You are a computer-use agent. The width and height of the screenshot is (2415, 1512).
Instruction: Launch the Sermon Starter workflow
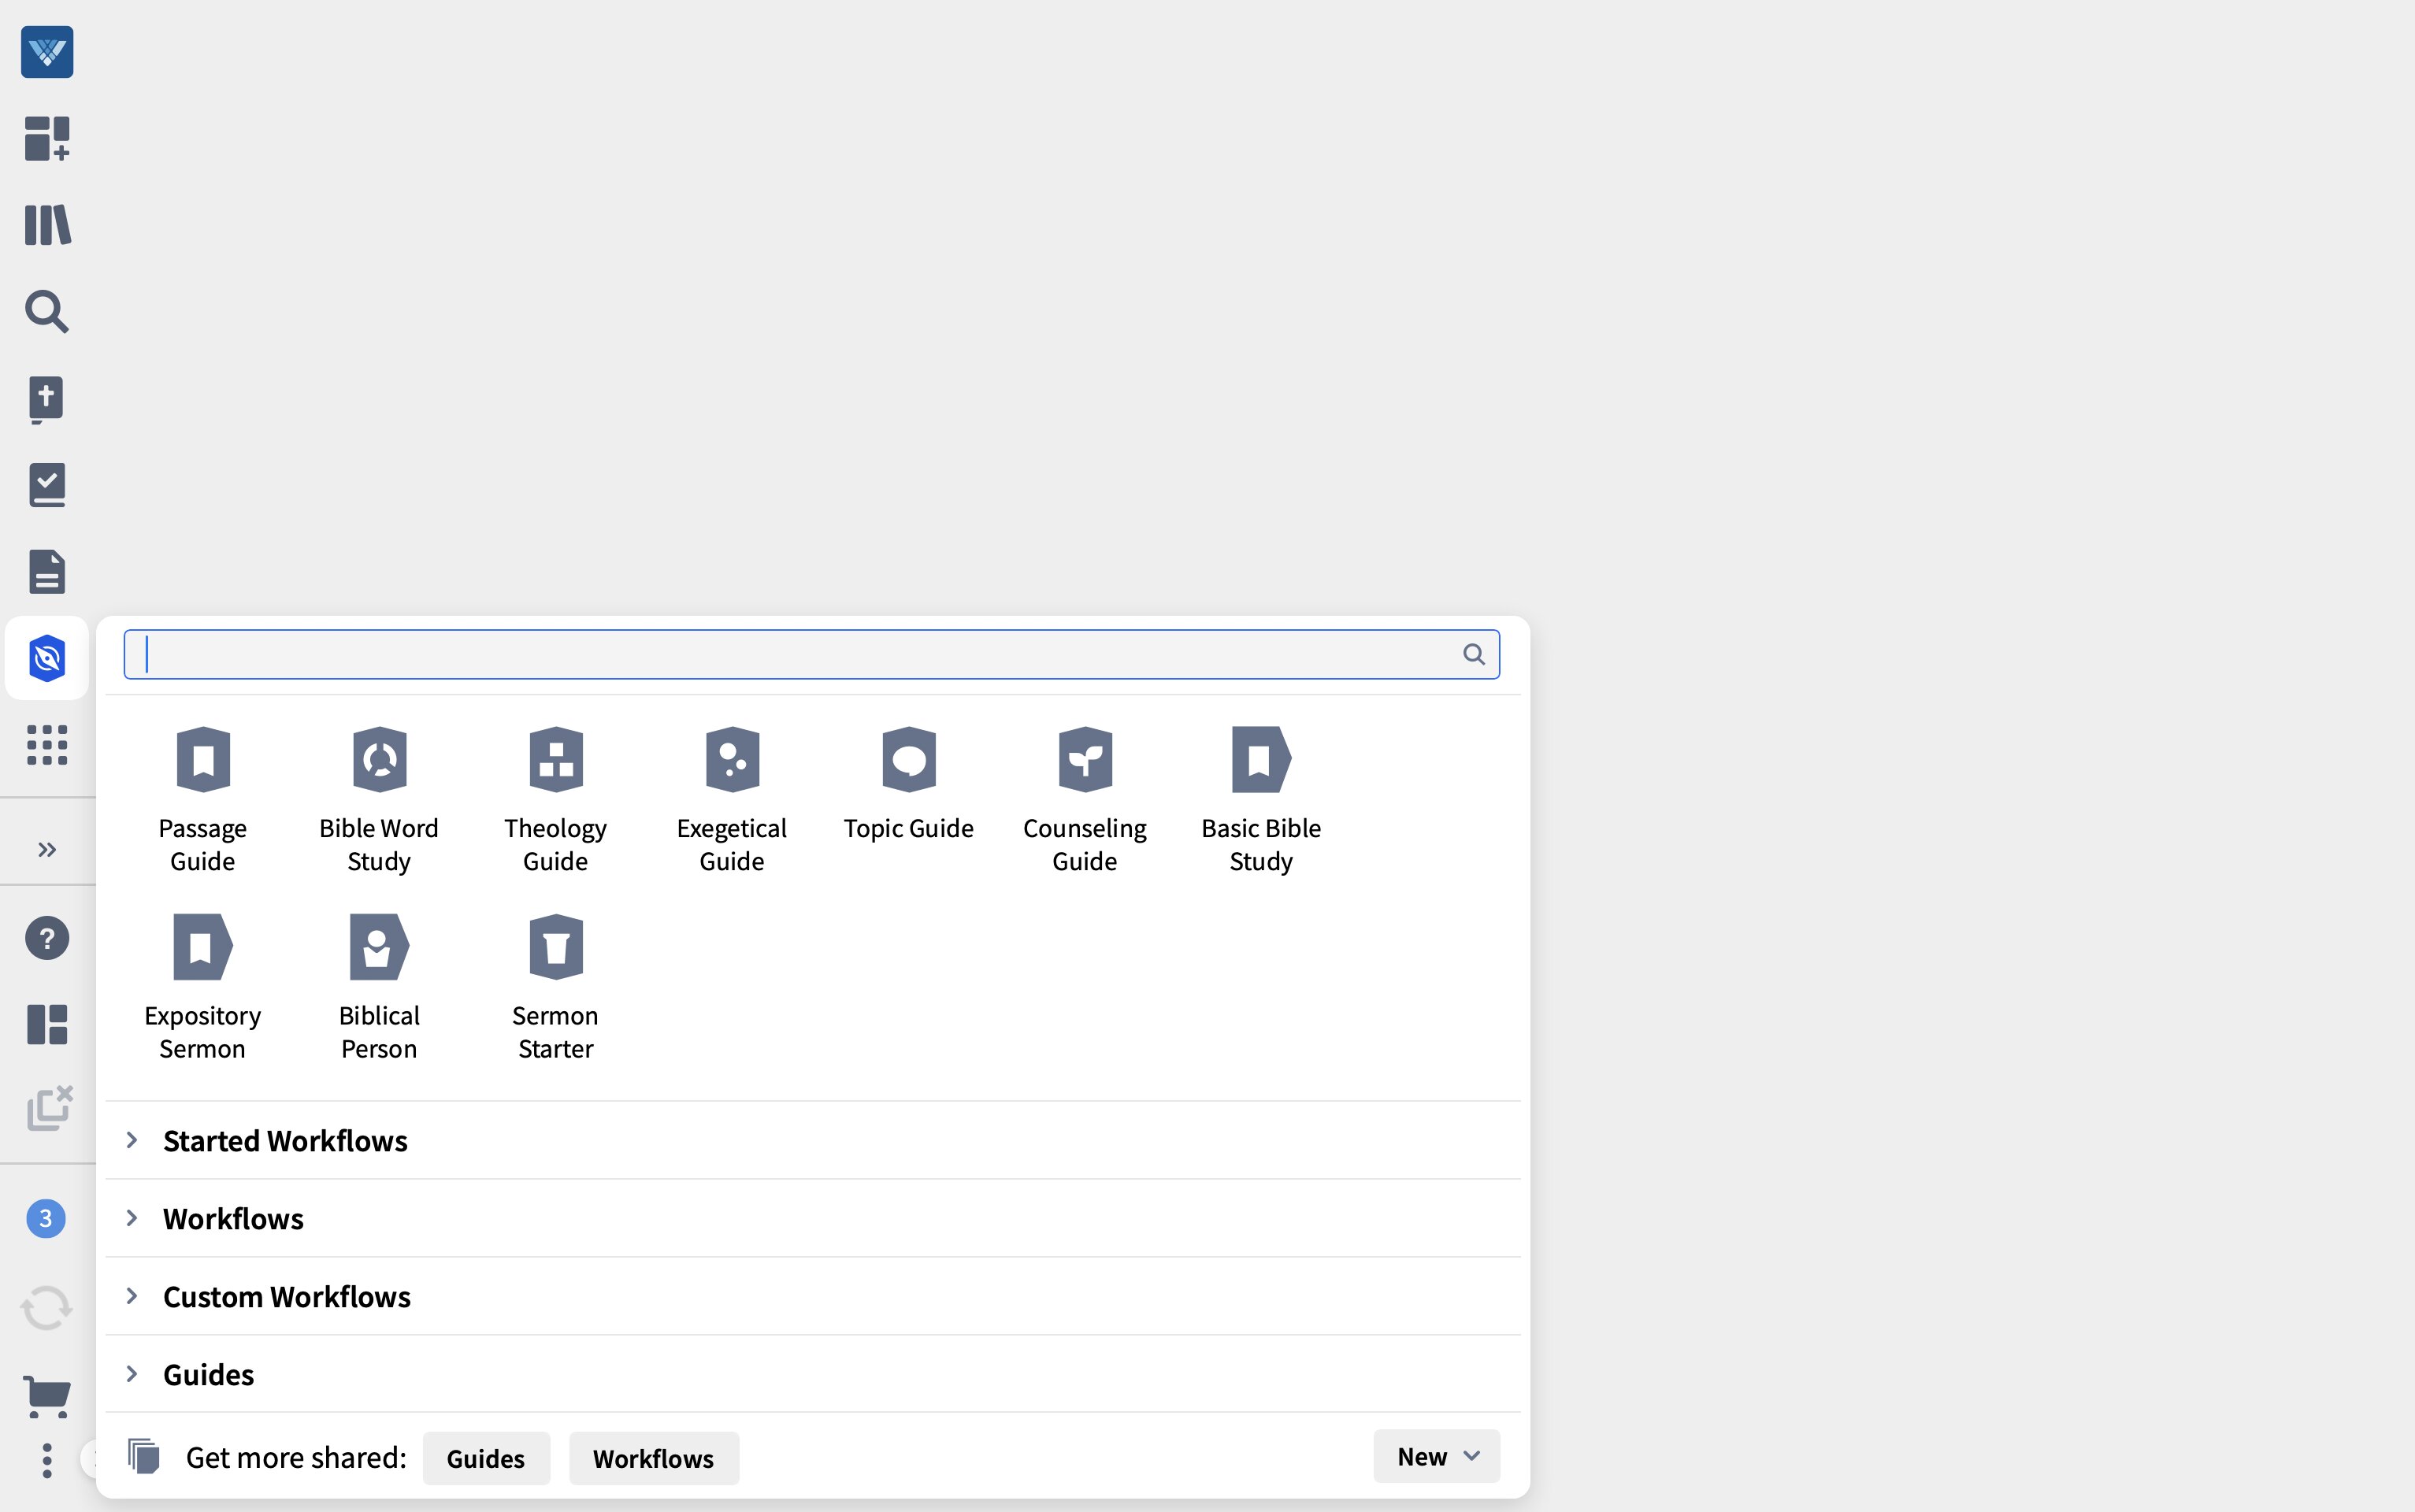(x=555, y=985)
